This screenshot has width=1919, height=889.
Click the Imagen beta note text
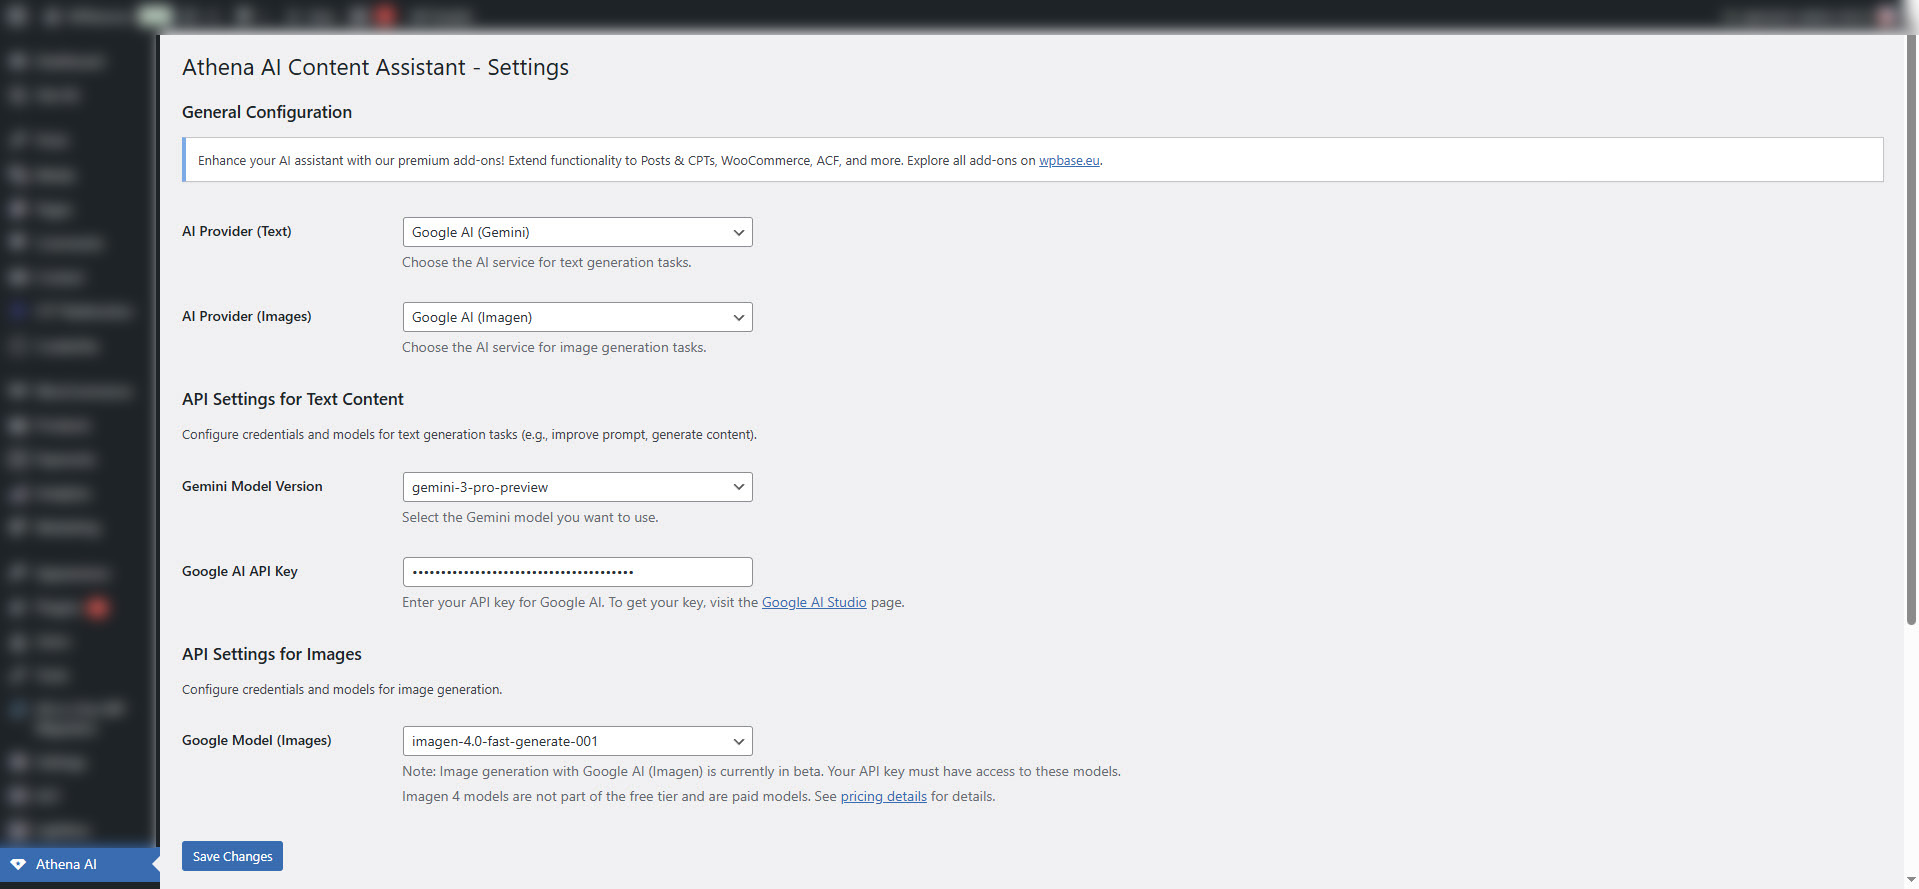point(761,771)
